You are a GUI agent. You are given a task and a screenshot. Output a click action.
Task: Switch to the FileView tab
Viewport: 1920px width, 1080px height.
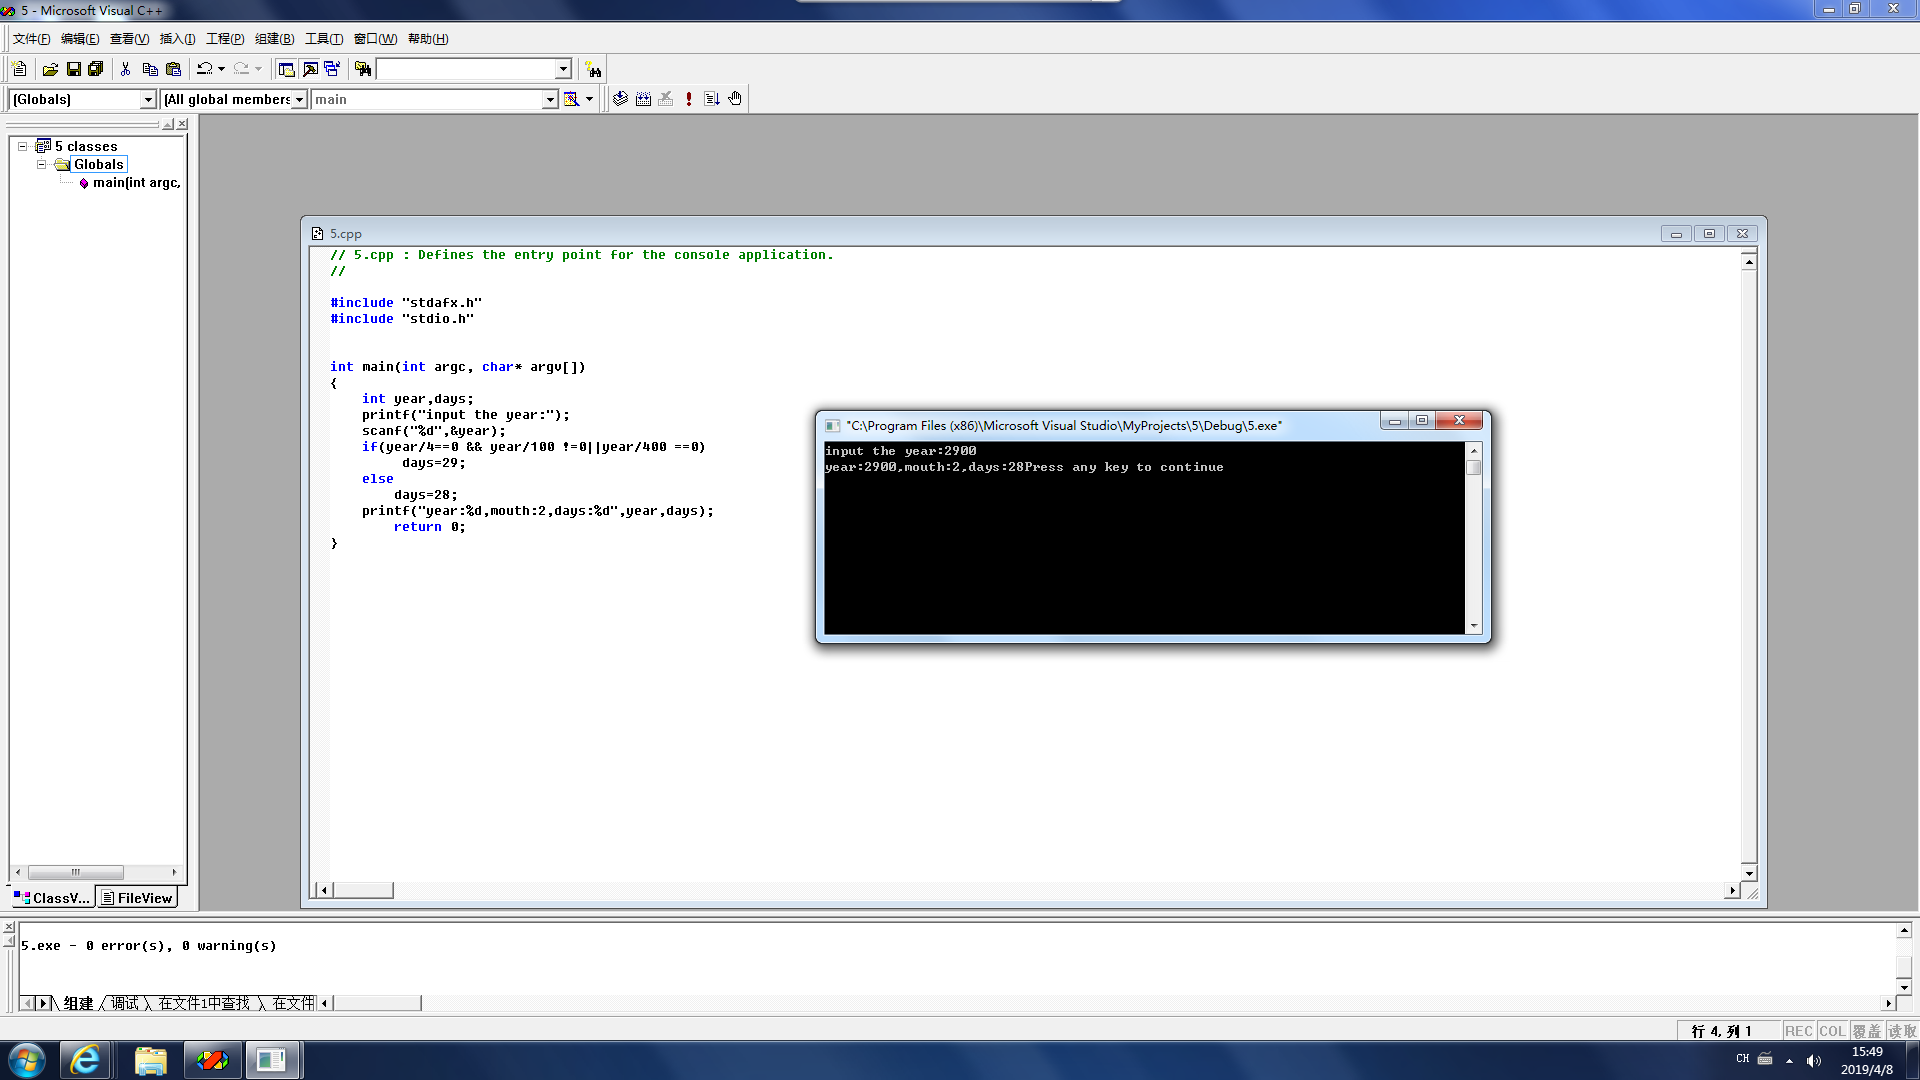137,898
